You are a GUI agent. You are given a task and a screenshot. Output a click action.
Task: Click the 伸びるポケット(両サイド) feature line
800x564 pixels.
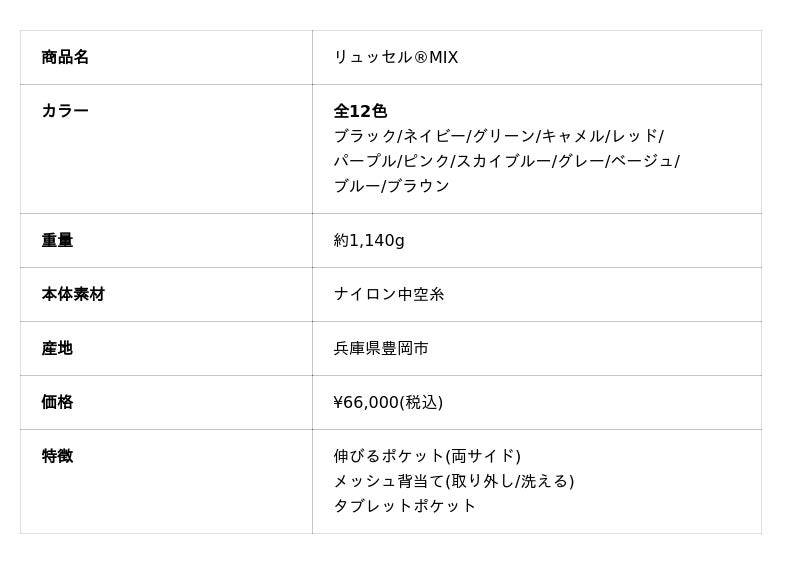427,456
